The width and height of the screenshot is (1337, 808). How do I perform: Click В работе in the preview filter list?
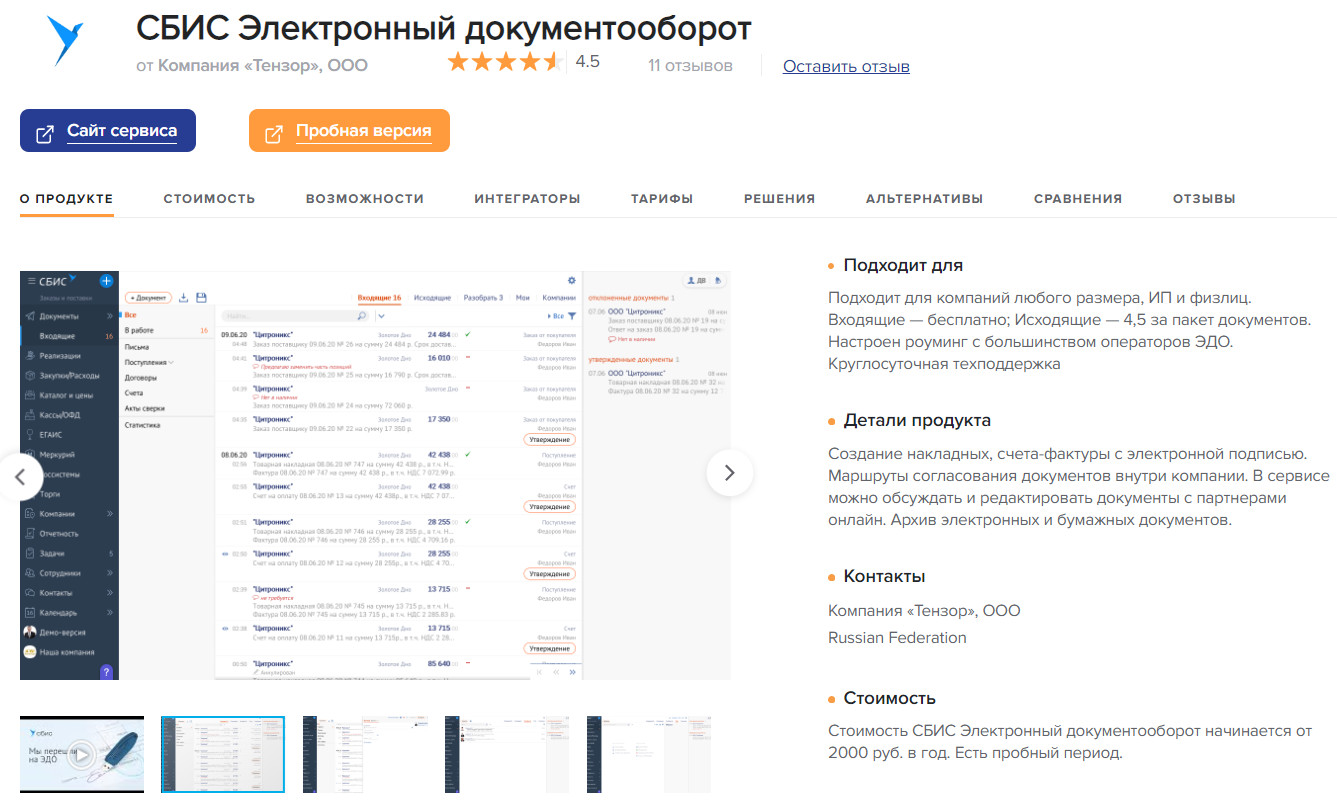pos(139,330)
